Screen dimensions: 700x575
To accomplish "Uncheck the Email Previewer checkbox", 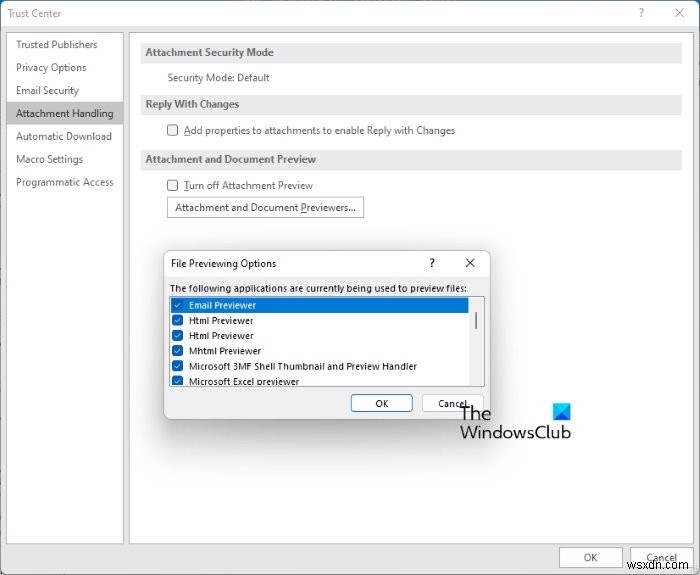I will 177,305.
